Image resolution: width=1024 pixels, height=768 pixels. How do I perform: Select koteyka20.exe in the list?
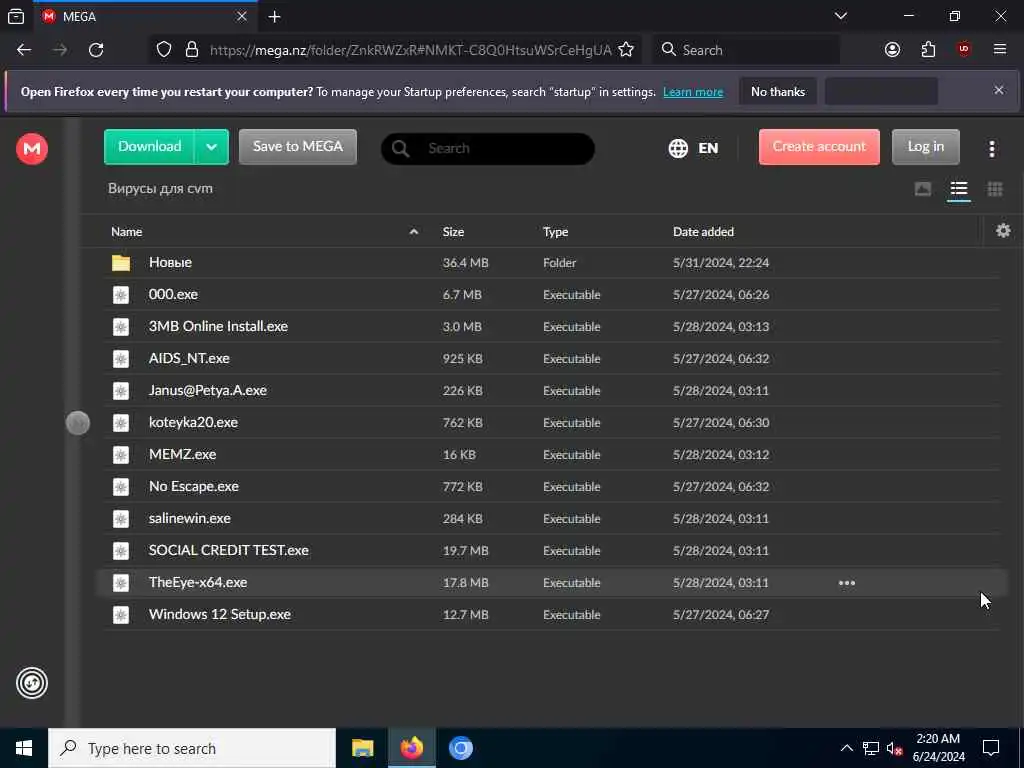pos(193,423)
